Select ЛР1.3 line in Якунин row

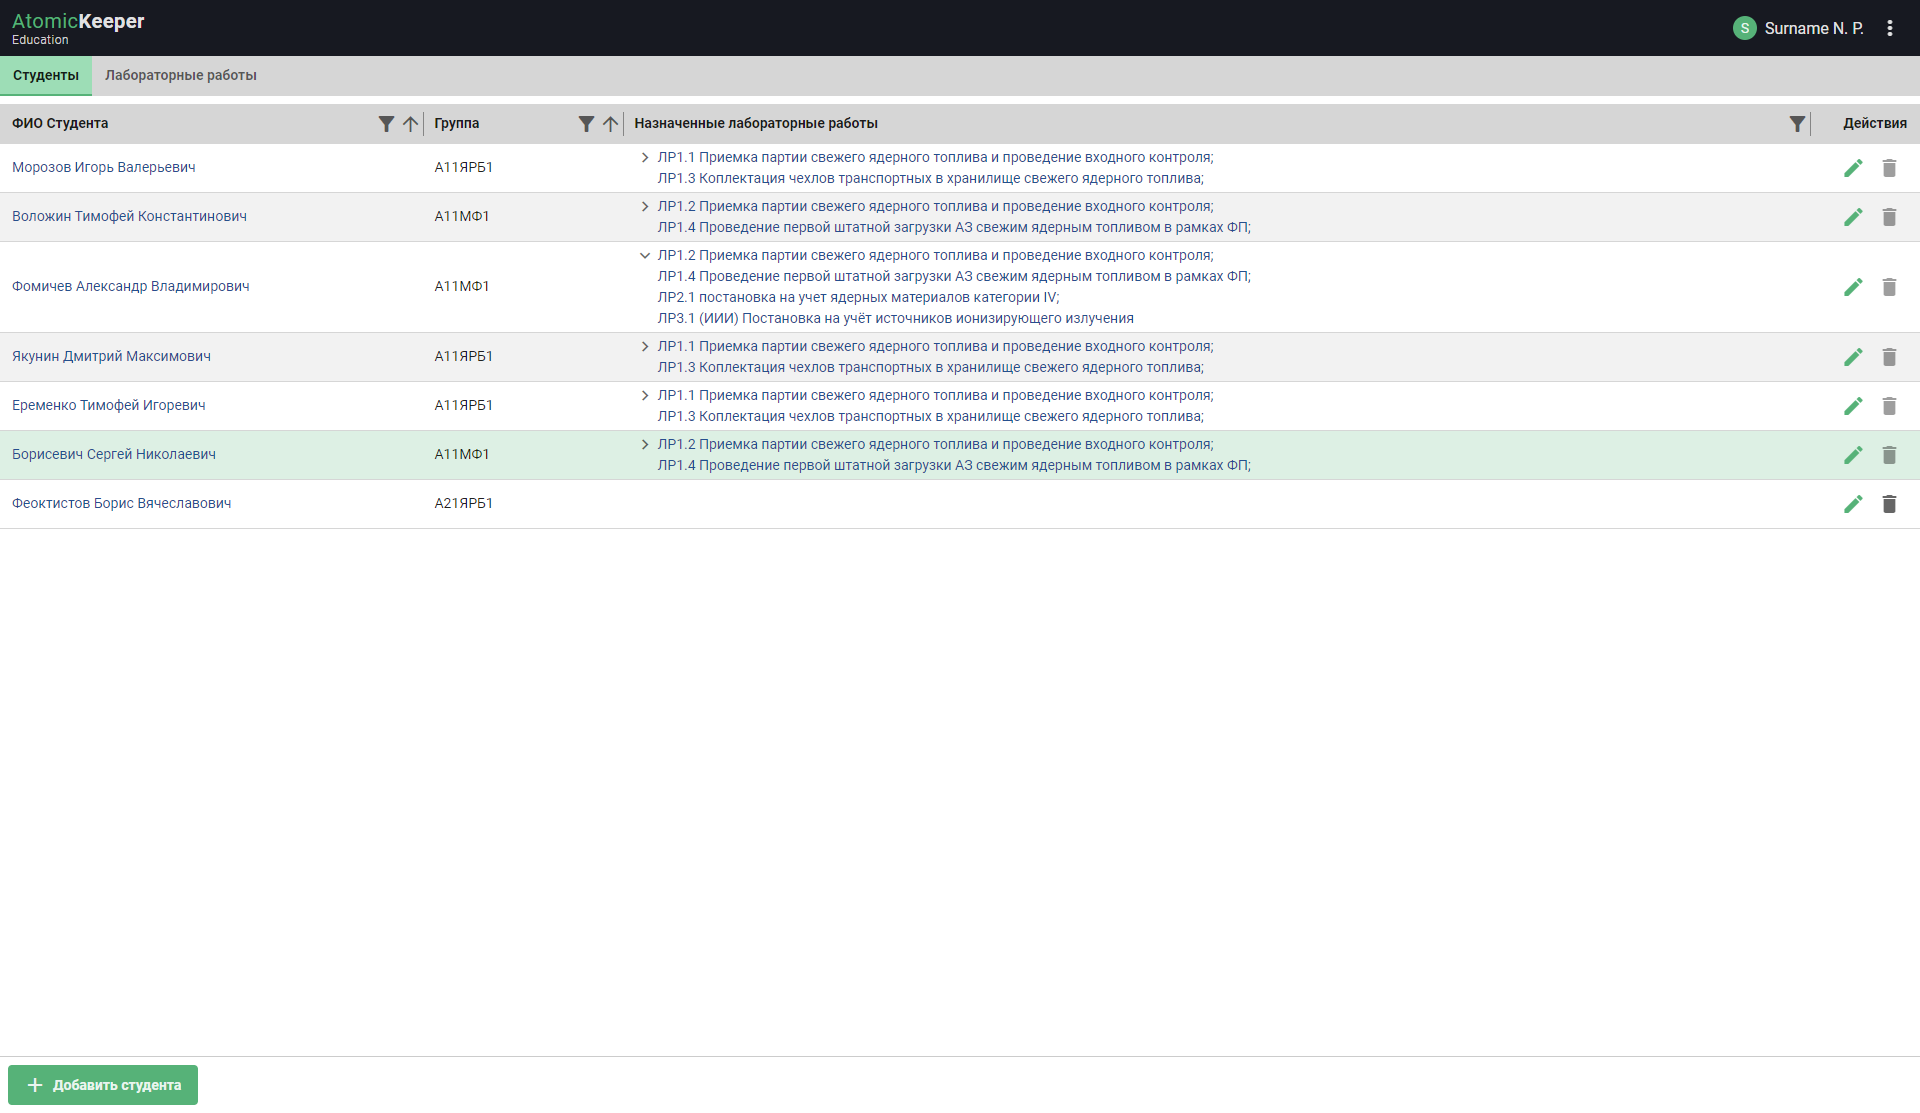pyautogui.click(x=931, y=368)
